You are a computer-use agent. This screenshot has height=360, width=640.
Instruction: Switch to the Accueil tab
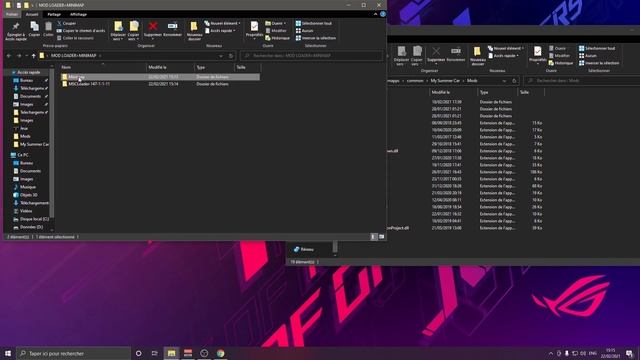pyautogui.click(x=32, y=14)
